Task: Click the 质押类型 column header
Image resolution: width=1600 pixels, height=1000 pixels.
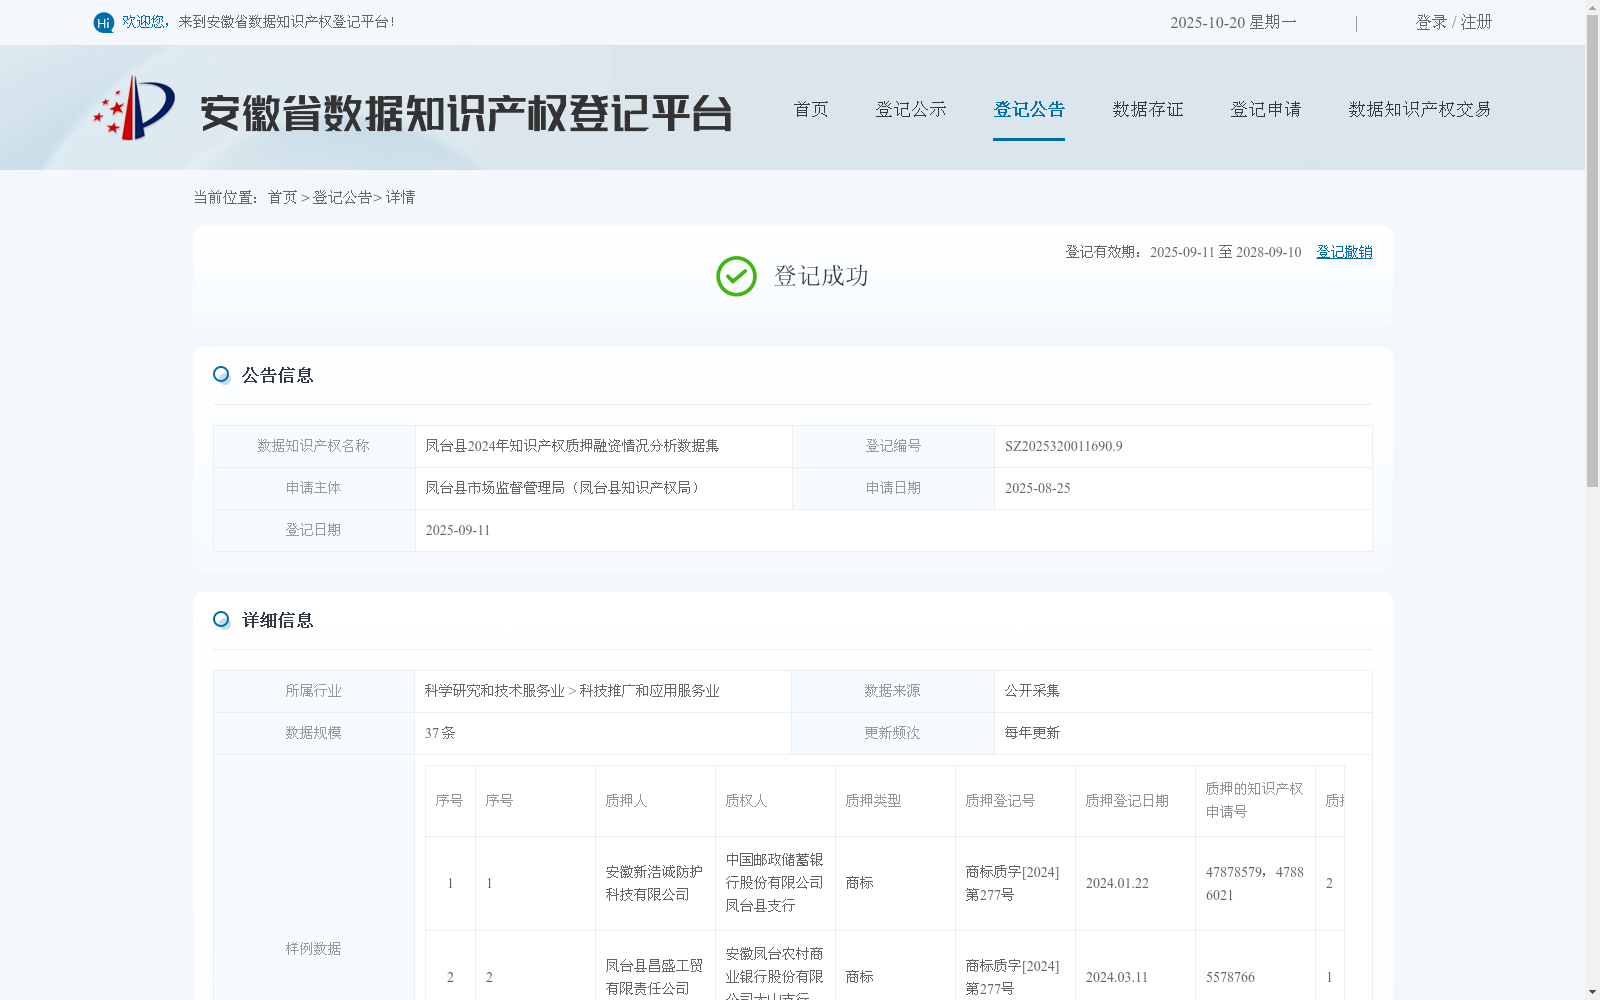Action: (x=873, y=801)
